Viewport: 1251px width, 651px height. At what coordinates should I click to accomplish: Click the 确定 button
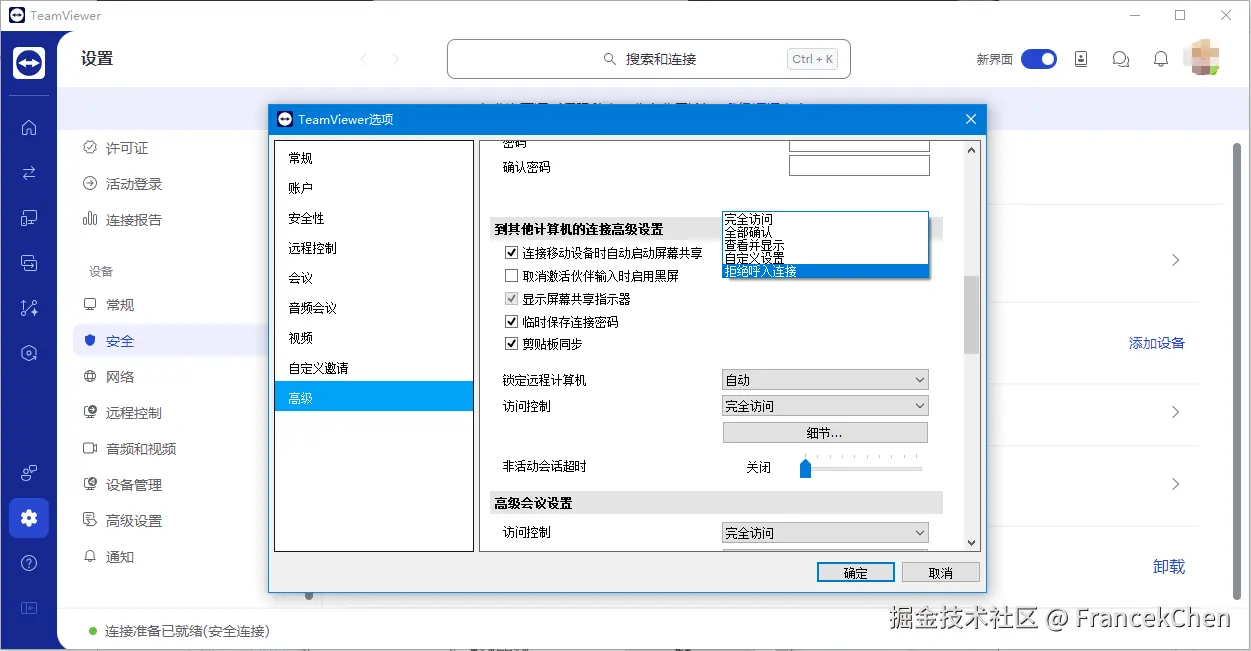tap(856, 573)
